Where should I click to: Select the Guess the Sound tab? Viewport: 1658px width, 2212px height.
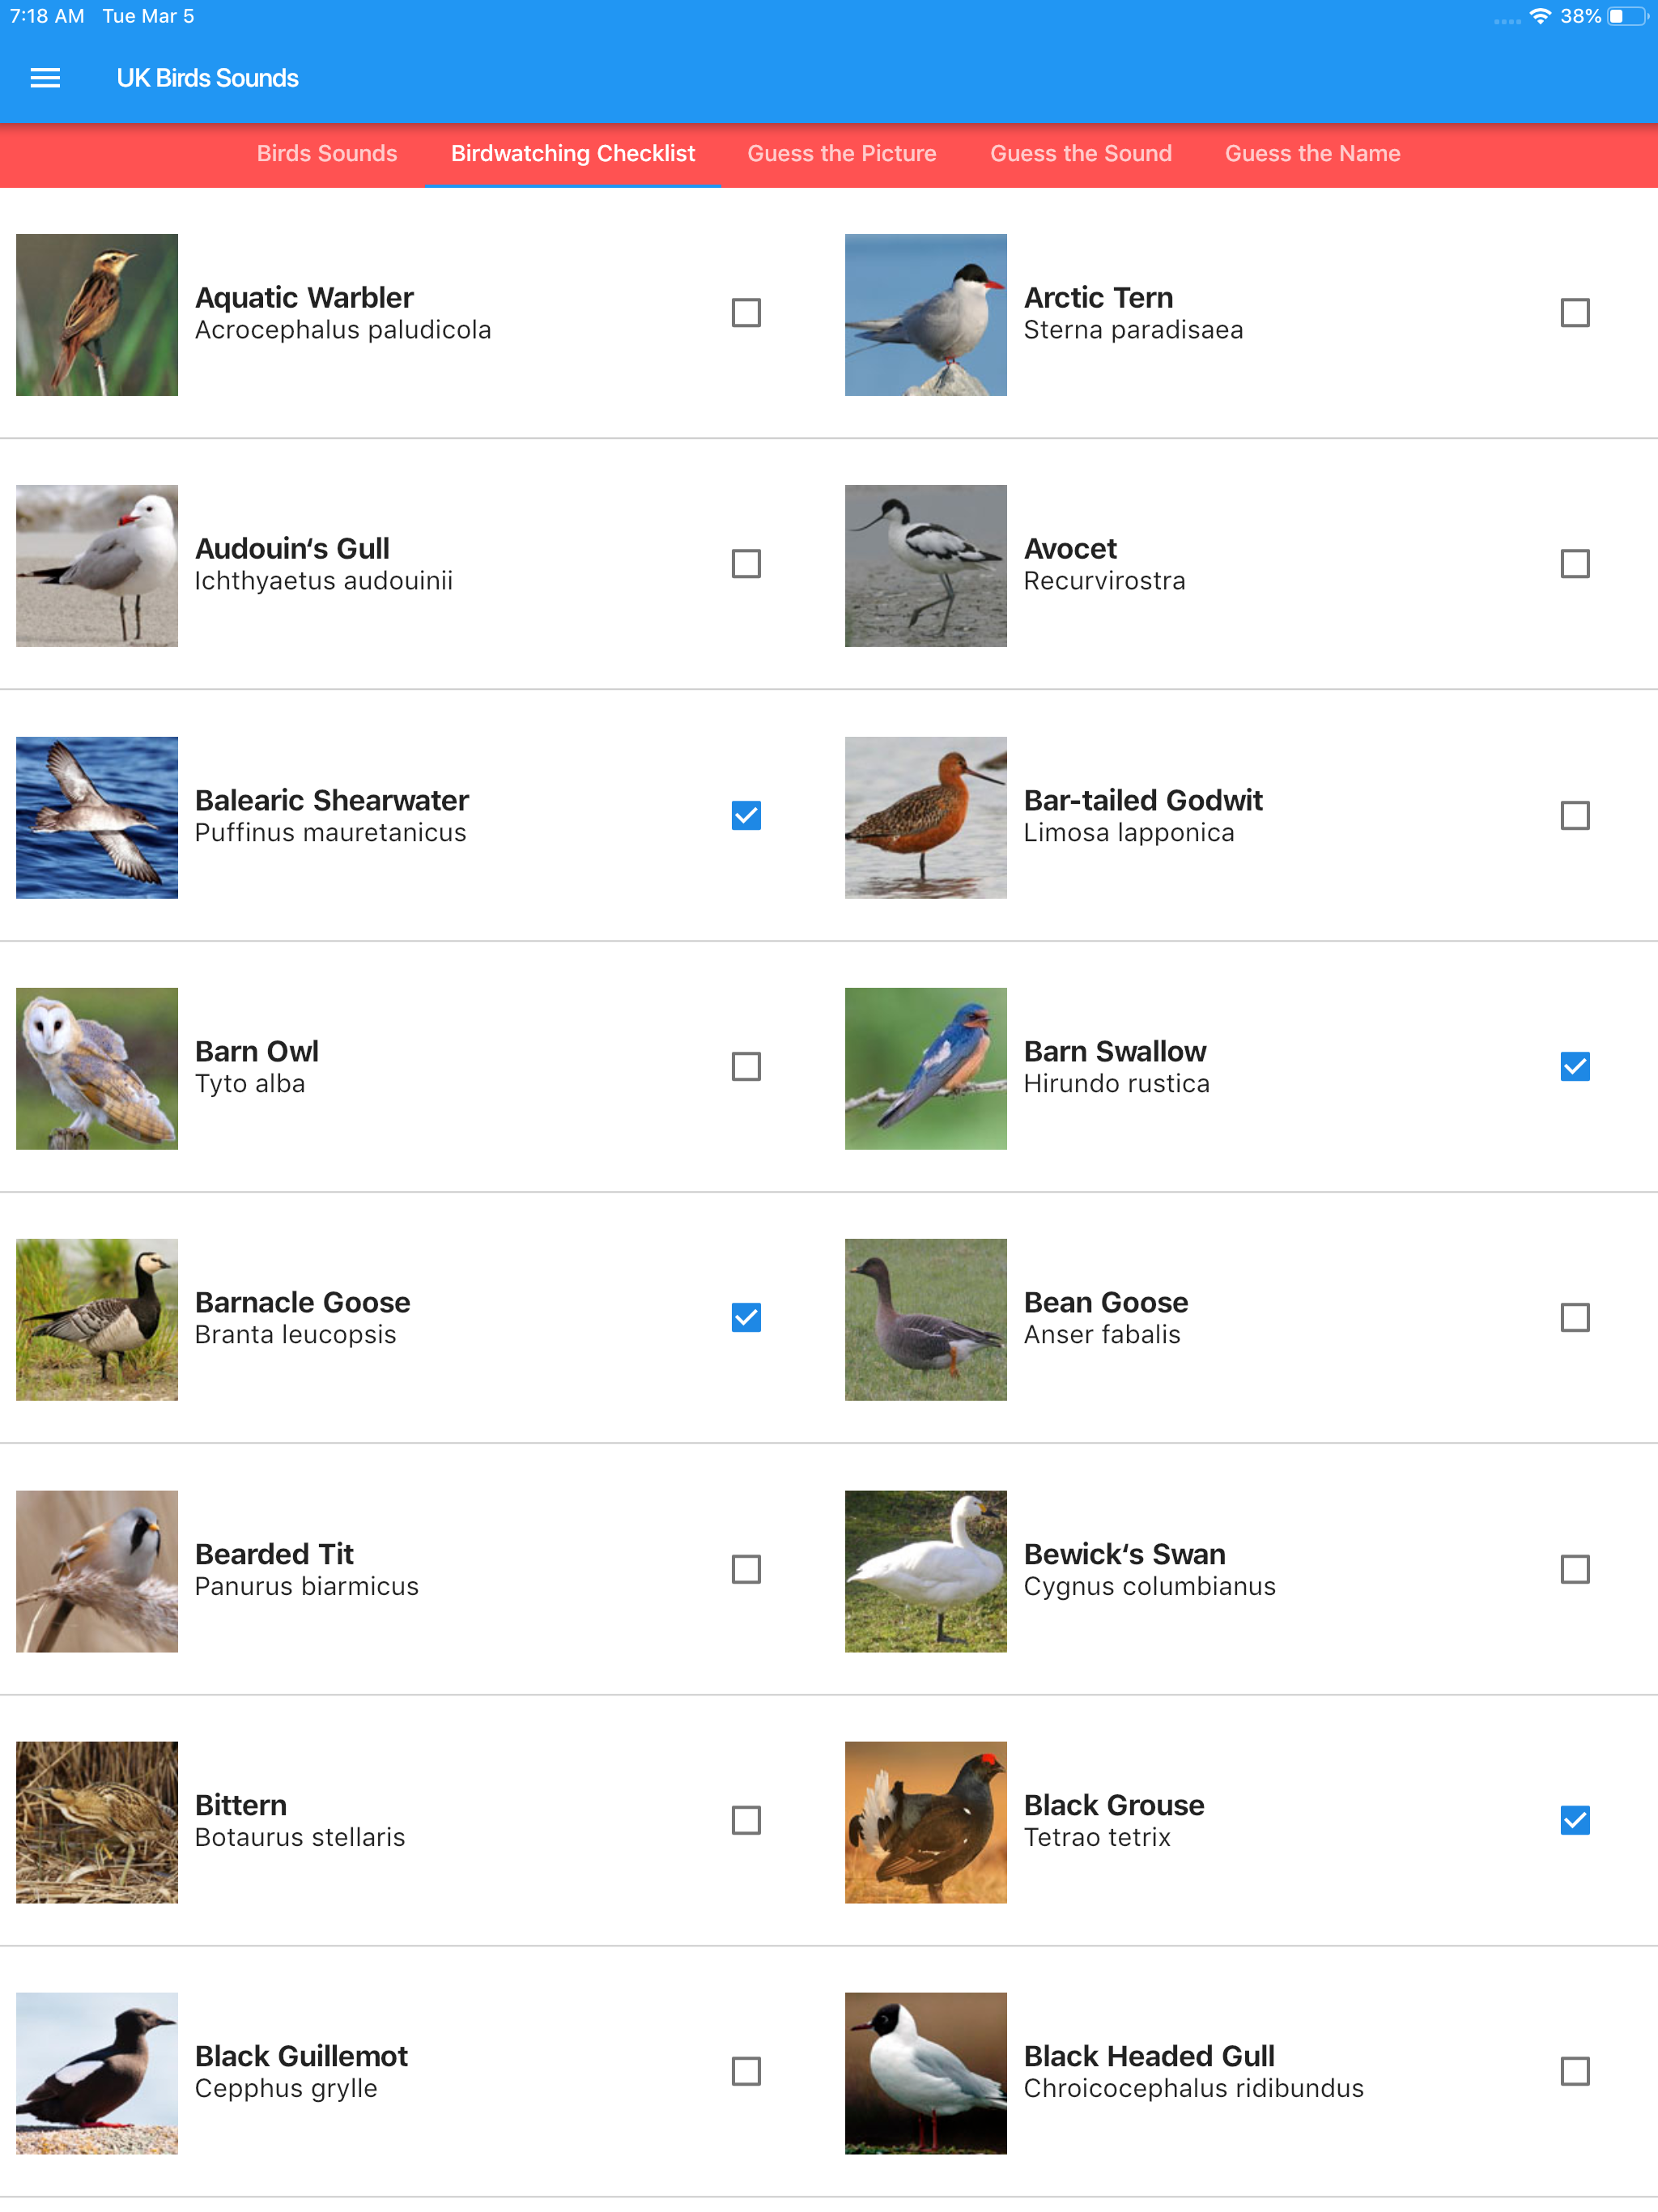(x=1080, y=154)
